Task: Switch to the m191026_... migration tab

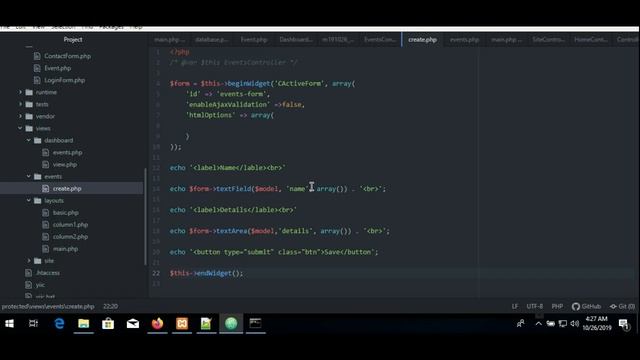Action: [338, 40]
